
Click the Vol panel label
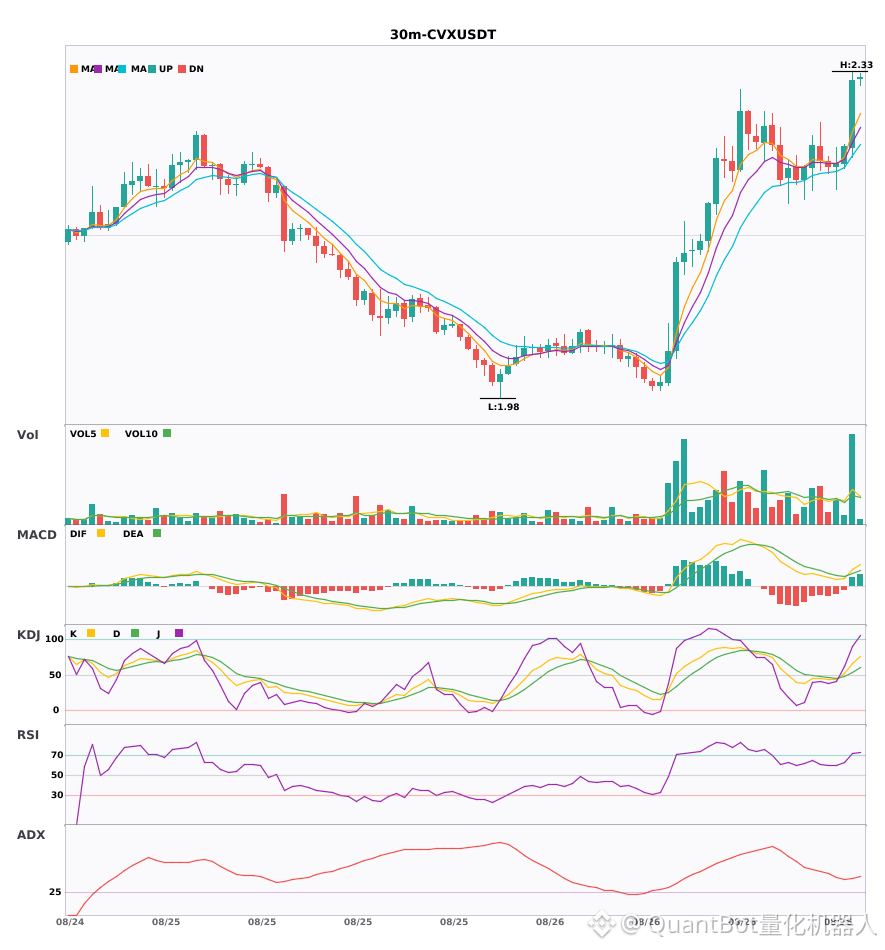point(28,435)
